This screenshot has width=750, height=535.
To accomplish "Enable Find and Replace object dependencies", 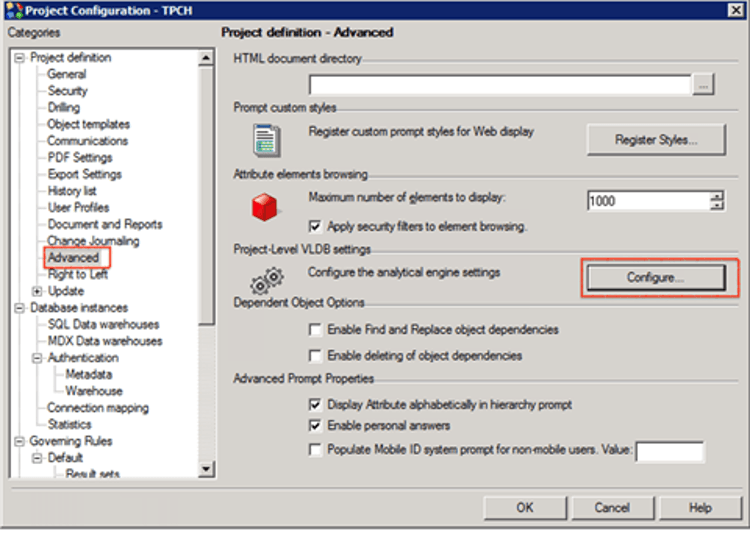I will (316, 330).
